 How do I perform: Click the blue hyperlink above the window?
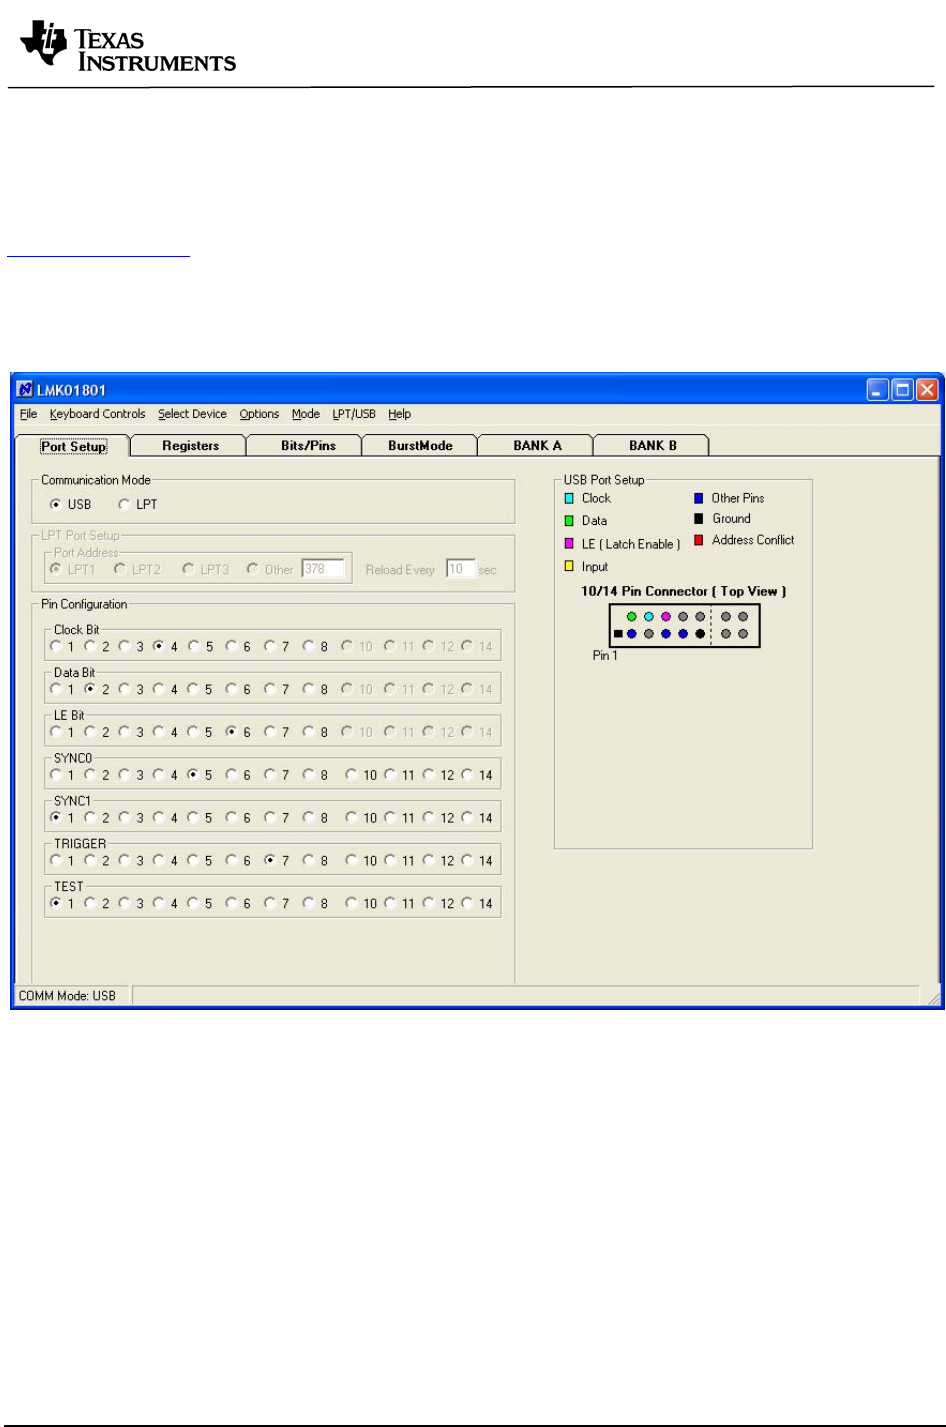tap(98, 256)
